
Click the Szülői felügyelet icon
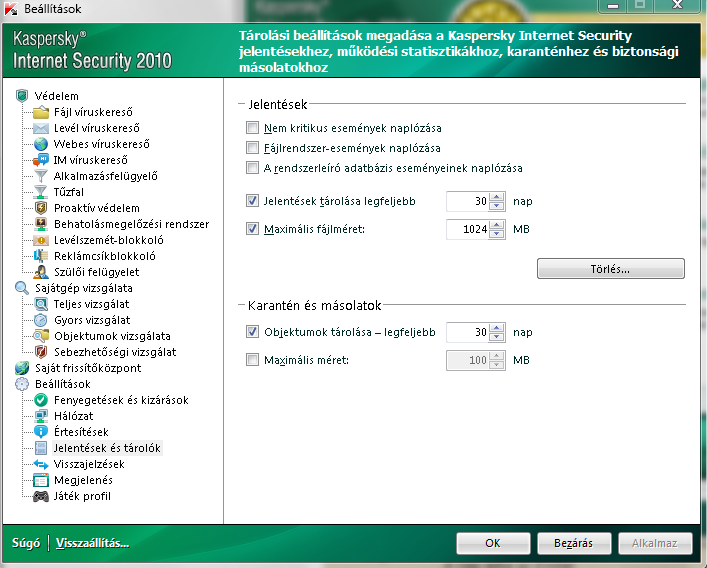pos(41,272)
